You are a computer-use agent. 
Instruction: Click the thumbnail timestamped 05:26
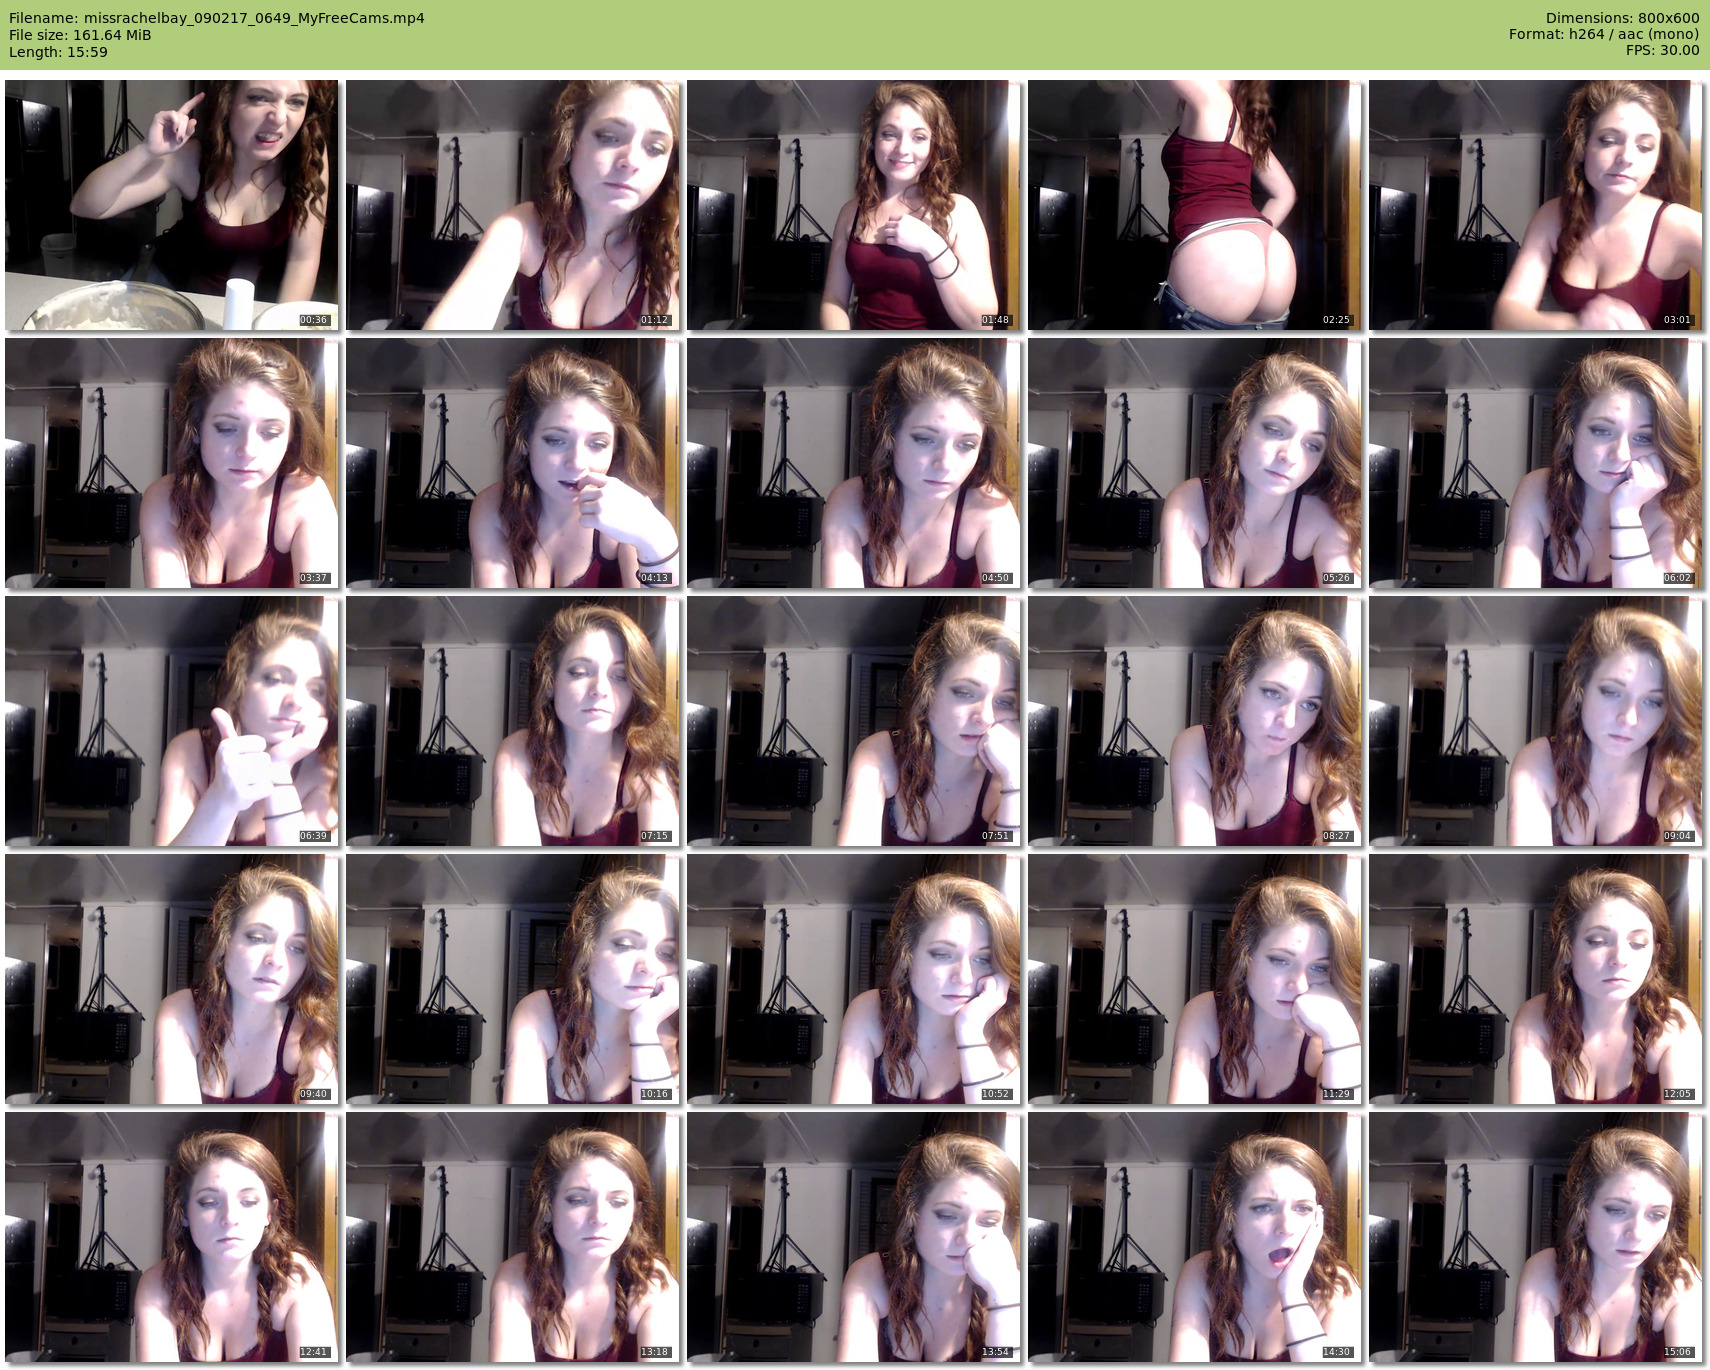point(1195,463)
